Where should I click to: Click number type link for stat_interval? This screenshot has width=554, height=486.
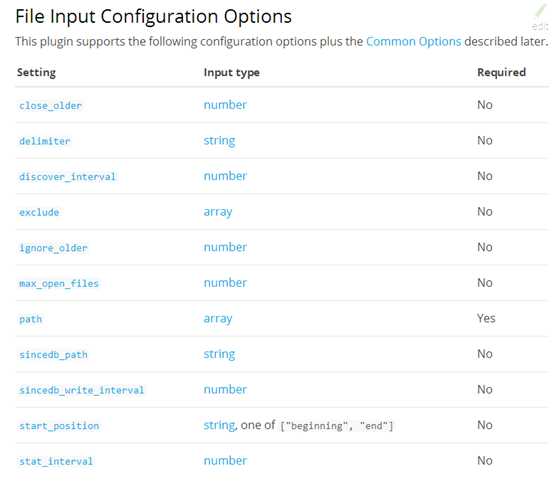click(x=225, y=461)
